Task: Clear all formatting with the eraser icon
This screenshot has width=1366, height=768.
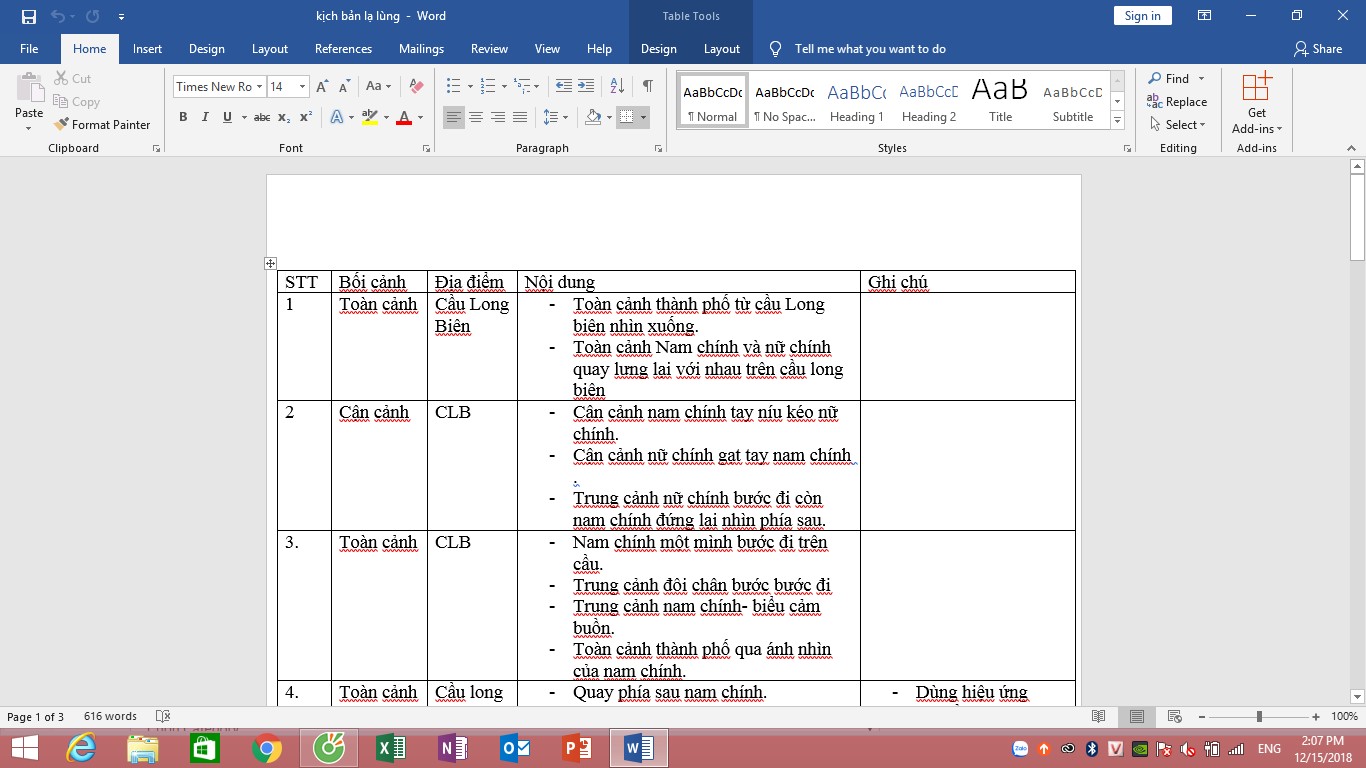Action: [x=417, y=86]
